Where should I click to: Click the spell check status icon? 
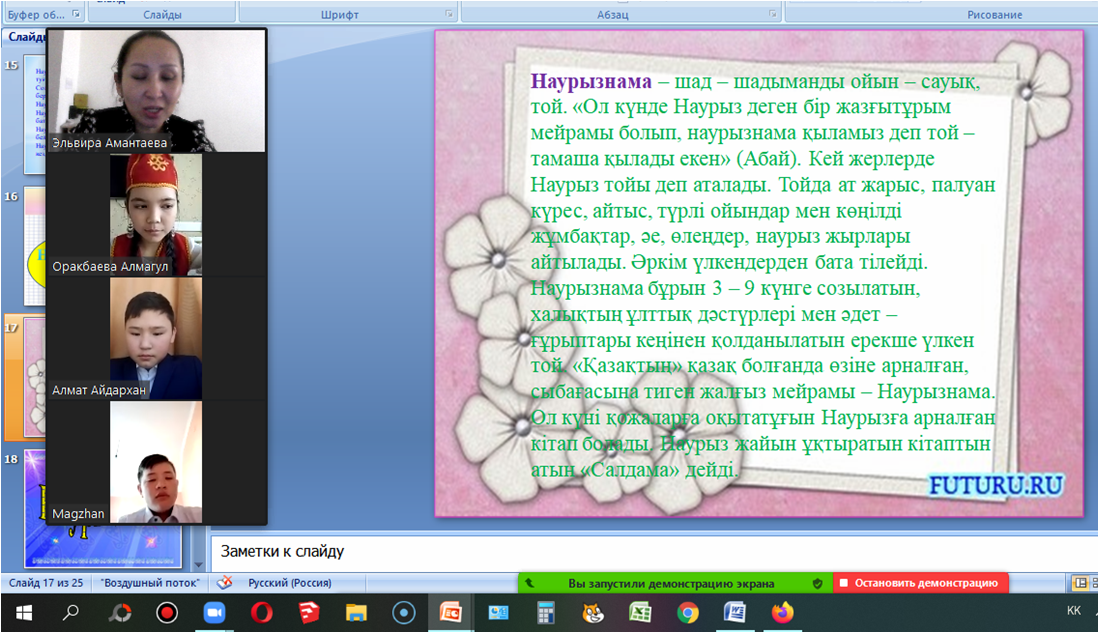[x=225, y=582]
